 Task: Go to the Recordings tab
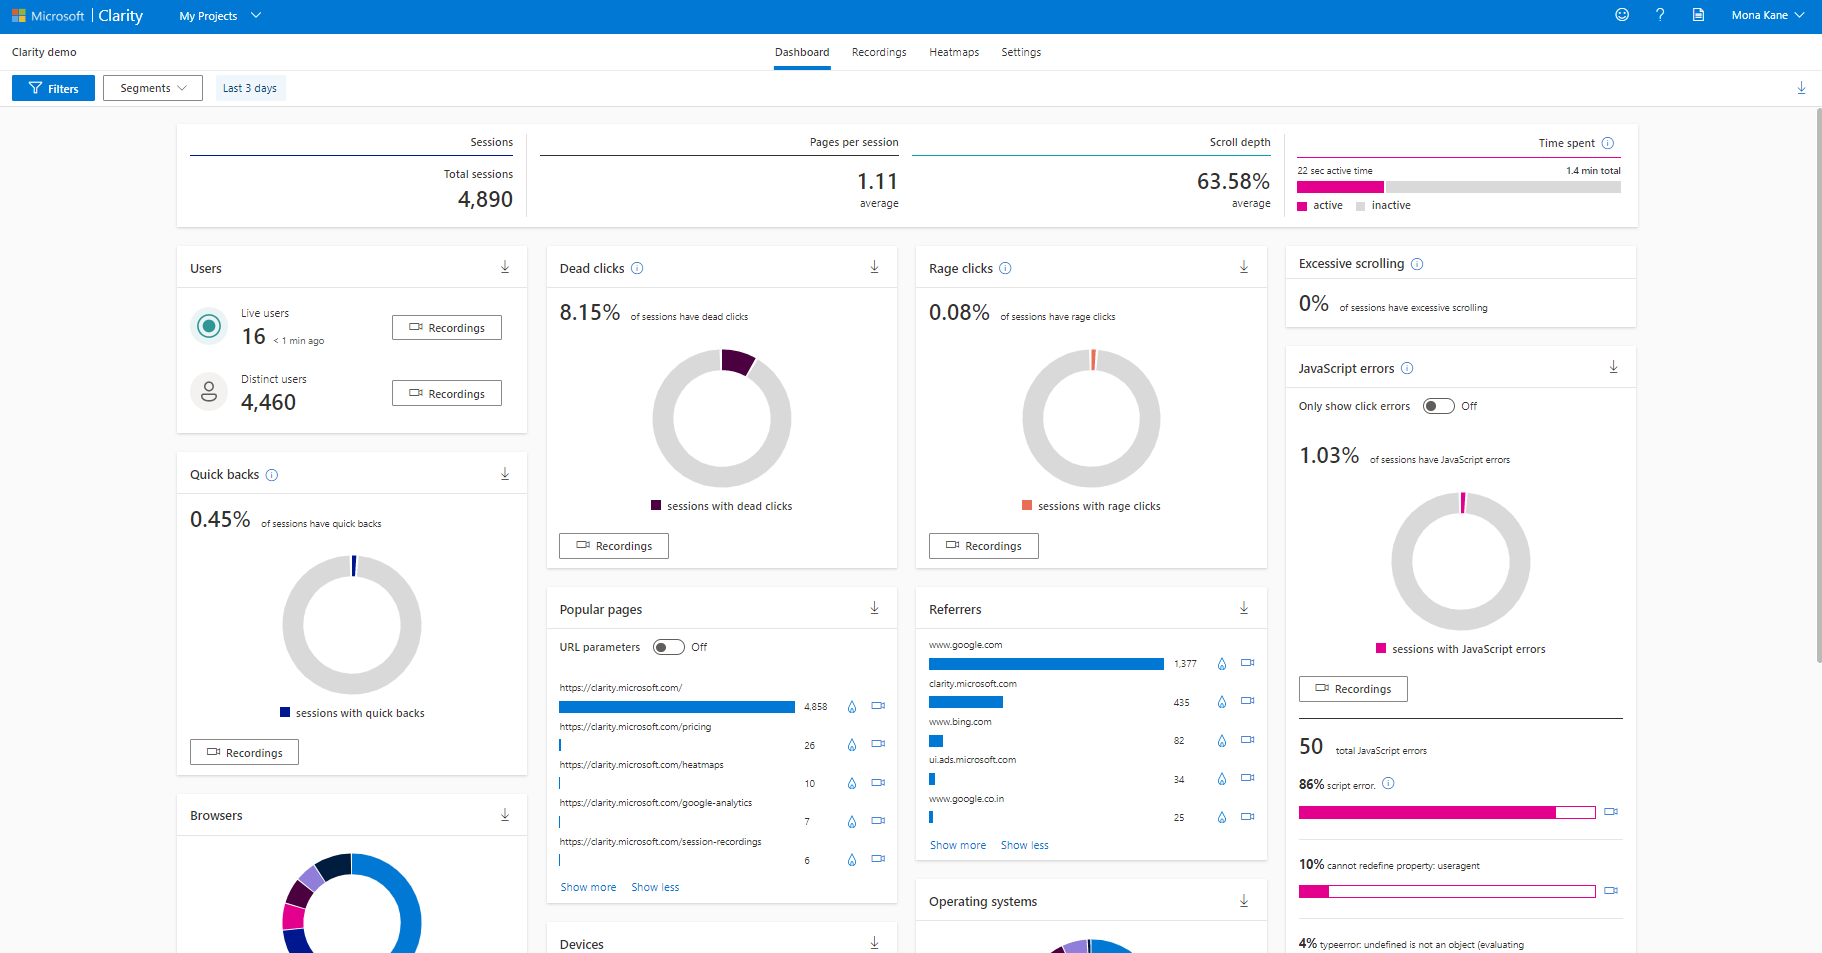point(878,52)
